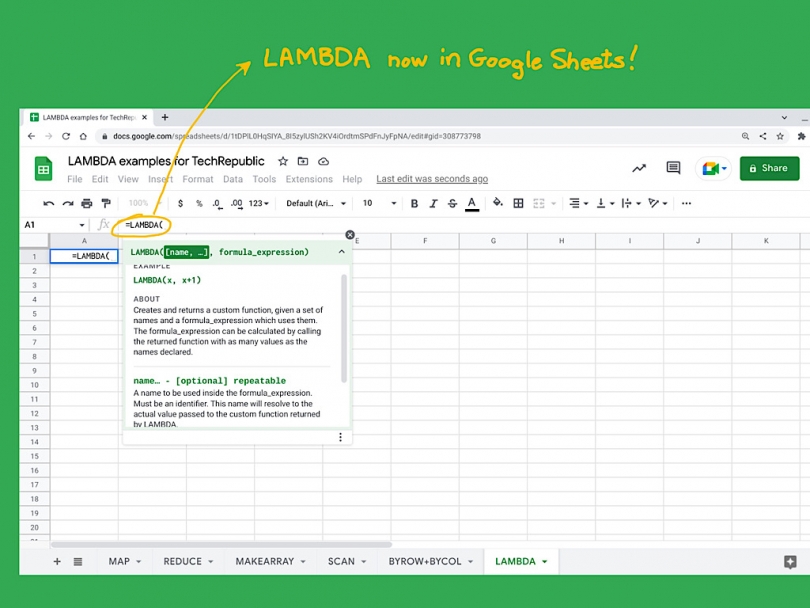Click the Percent format icon
This screenshot has height=608, width=810.
(x=198, y=203)
